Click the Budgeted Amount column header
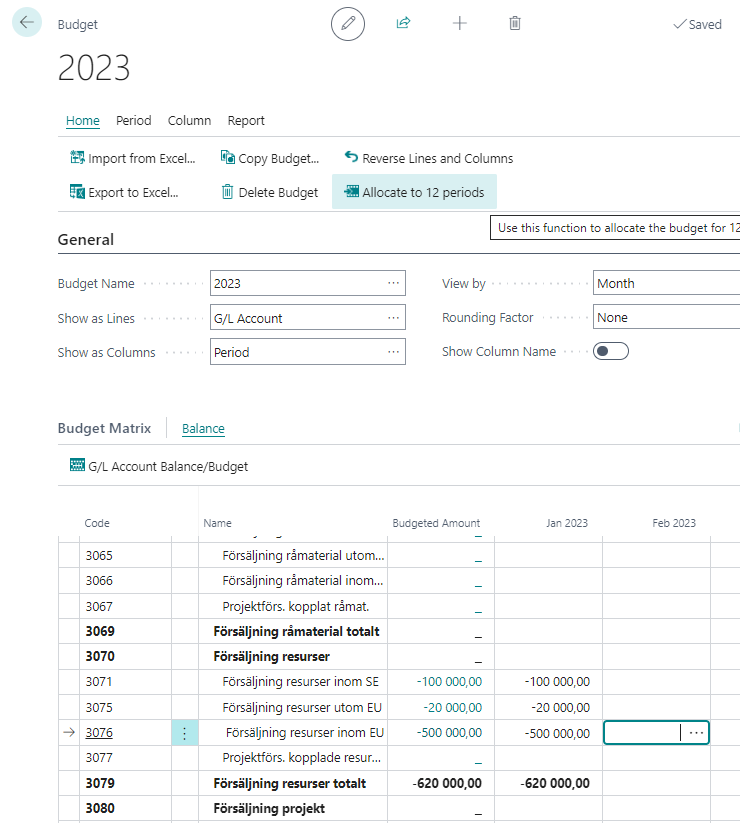Viewport: 740px width, 823px height. 436,523
